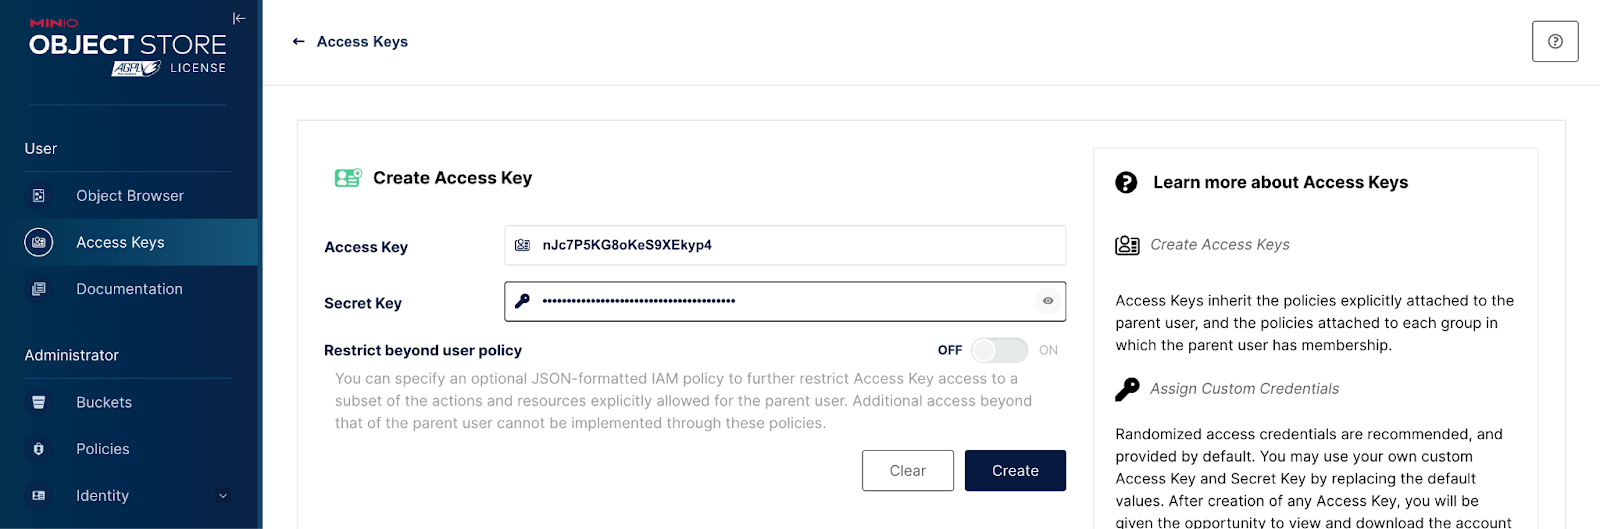Screen dimensions: 1600x529
Task: Go back using the Access Keys arrow
Action: pos(298,42)
